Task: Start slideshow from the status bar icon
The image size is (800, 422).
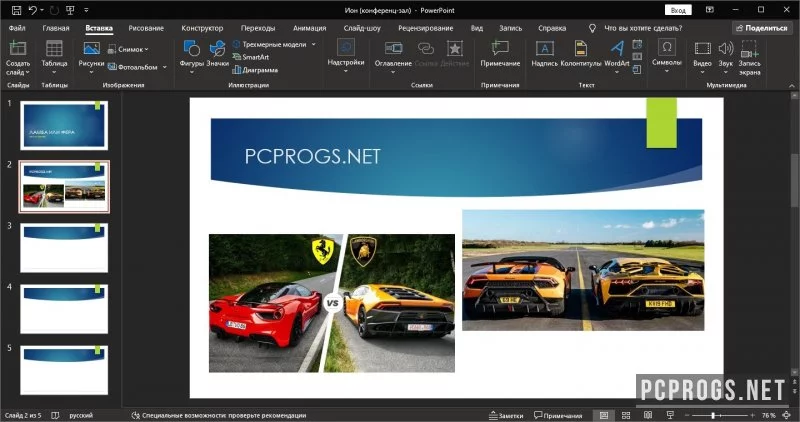Action: pos(670,415)
